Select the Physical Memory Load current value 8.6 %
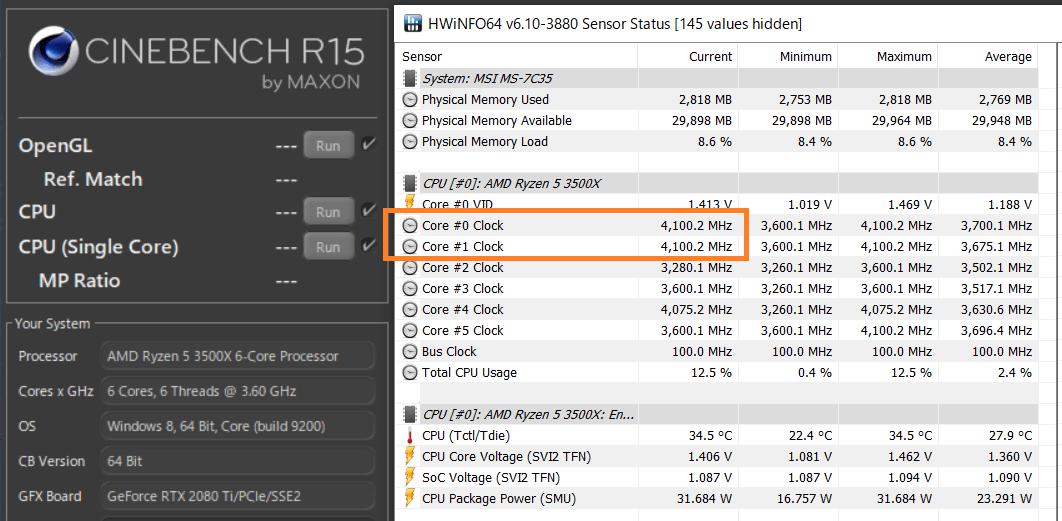1062x521 pixels. click(714, 142)
